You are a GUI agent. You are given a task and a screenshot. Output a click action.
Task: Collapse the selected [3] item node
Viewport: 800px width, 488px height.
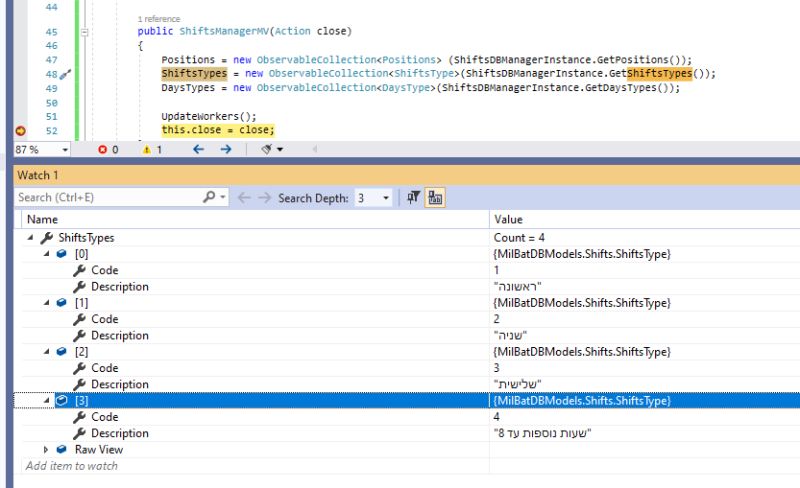point(46,401)
